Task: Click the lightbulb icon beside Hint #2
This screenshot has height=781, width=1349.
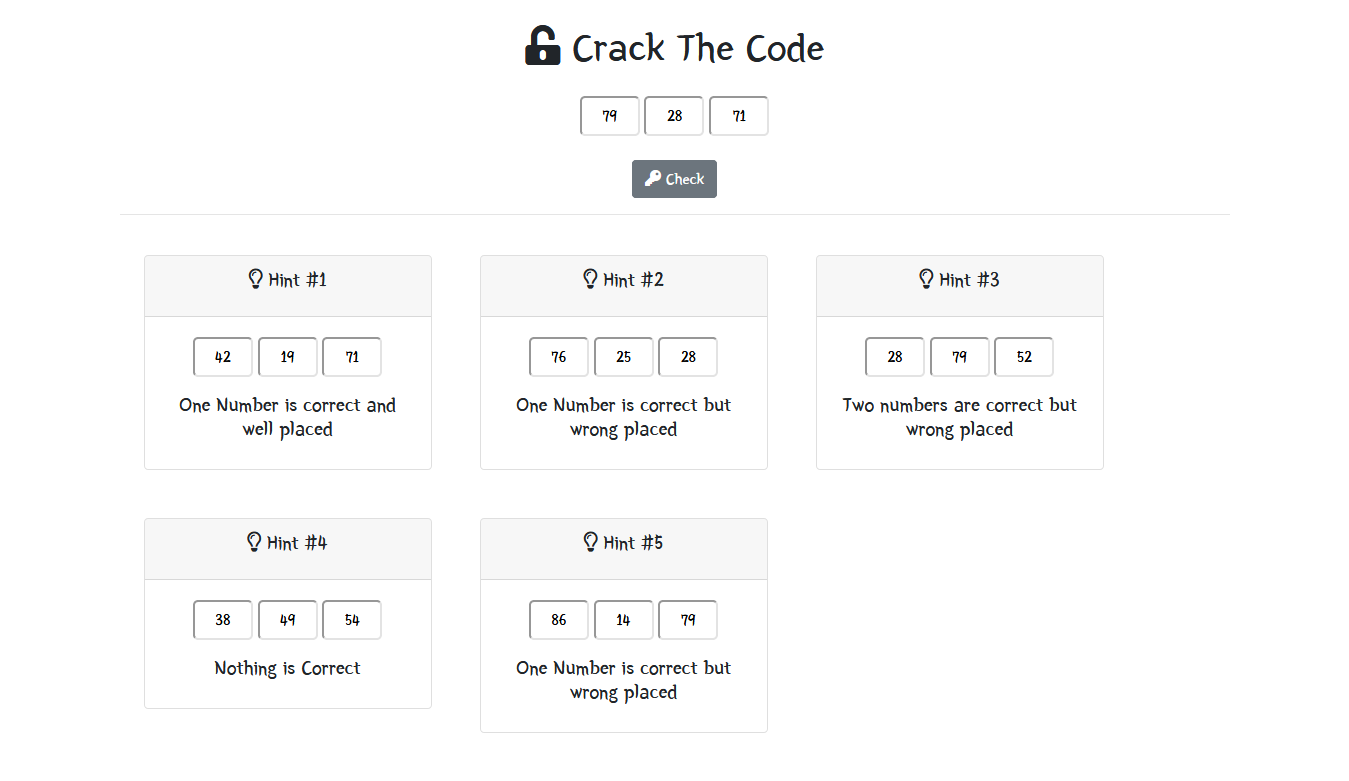Action: coord(590,279)
